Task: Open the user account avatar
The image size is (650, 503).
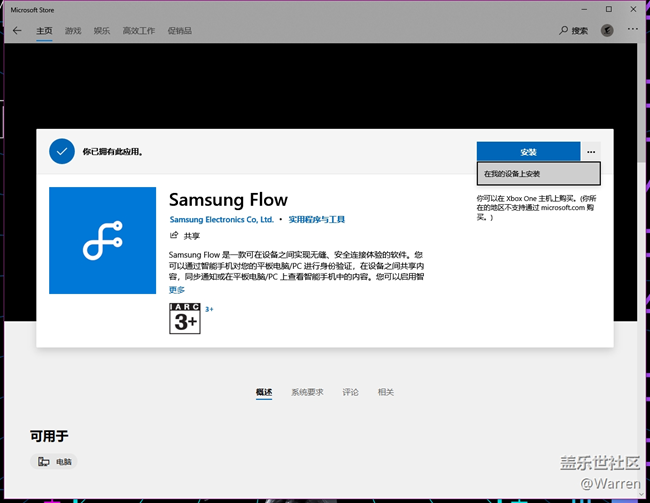Action: click(607, 31)
